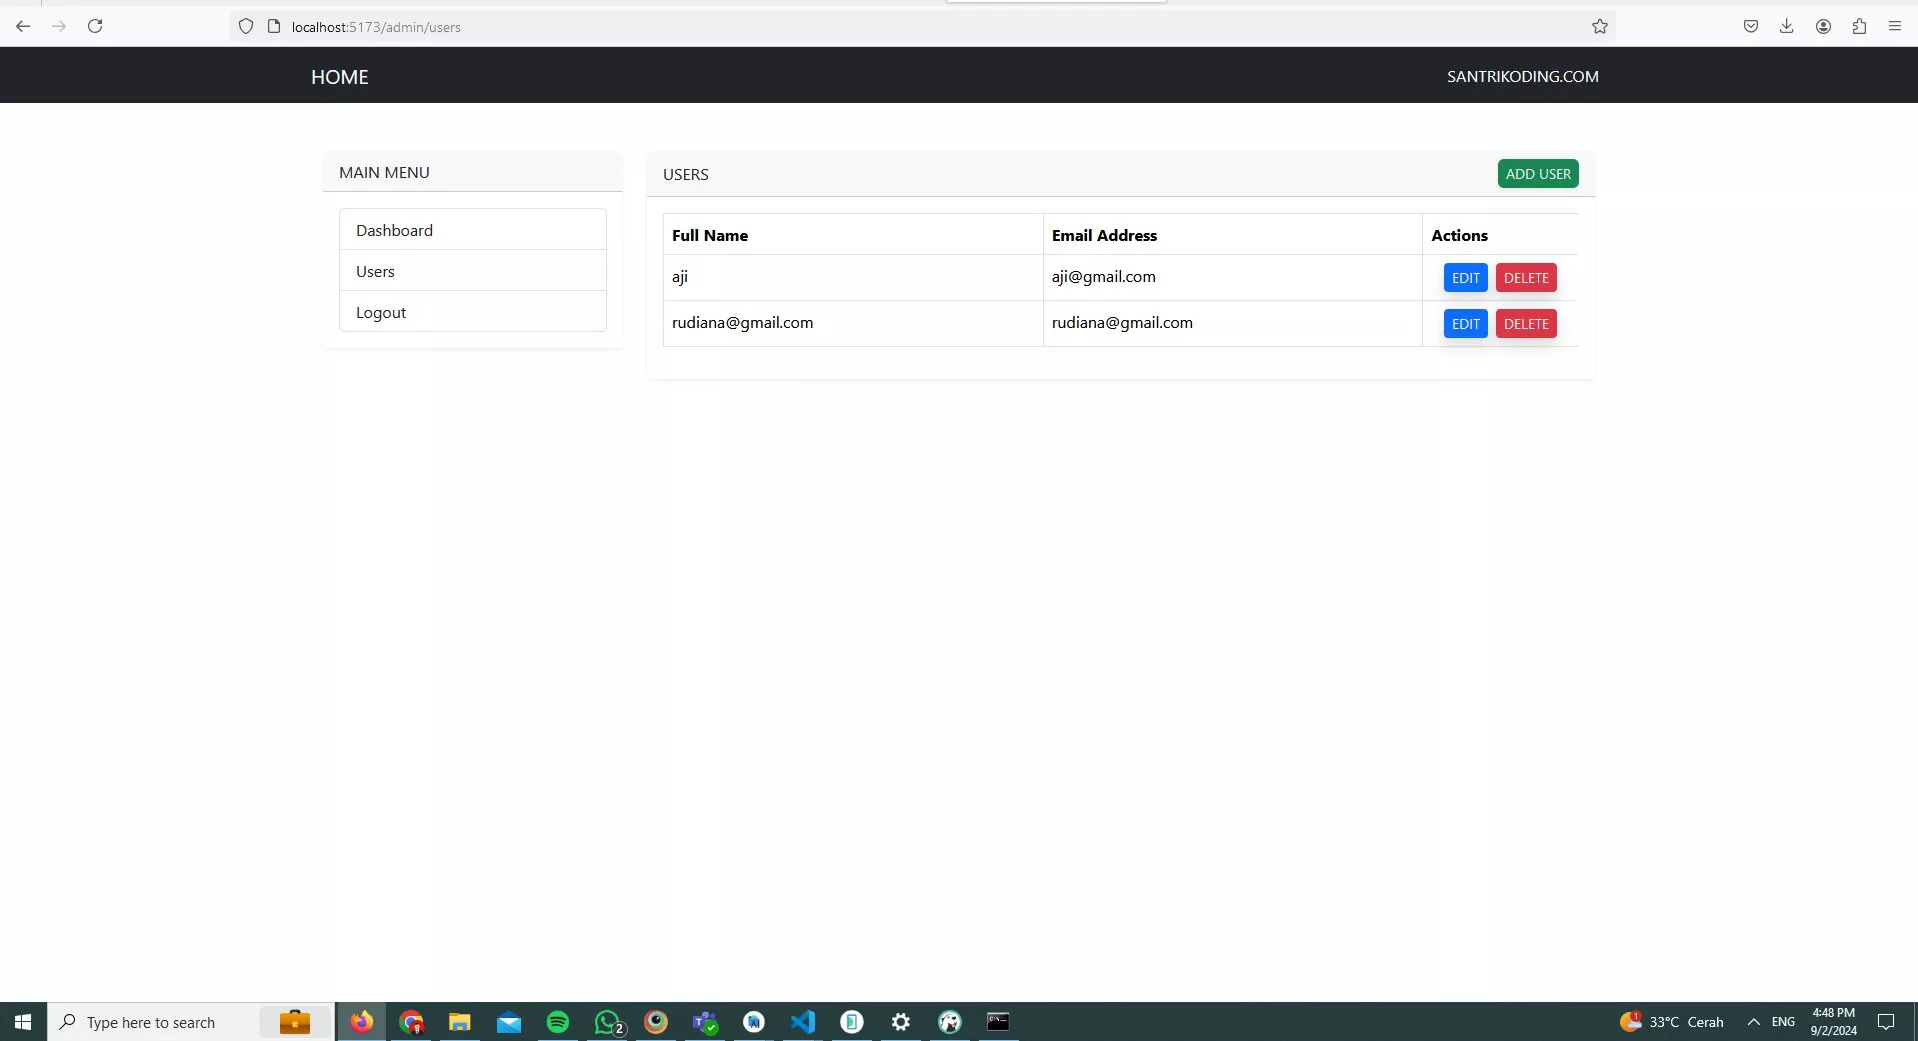The width and height of the screenshot is (1918, 1041).
Task: Click the page info icon in address bar
Action: point(274,26)
